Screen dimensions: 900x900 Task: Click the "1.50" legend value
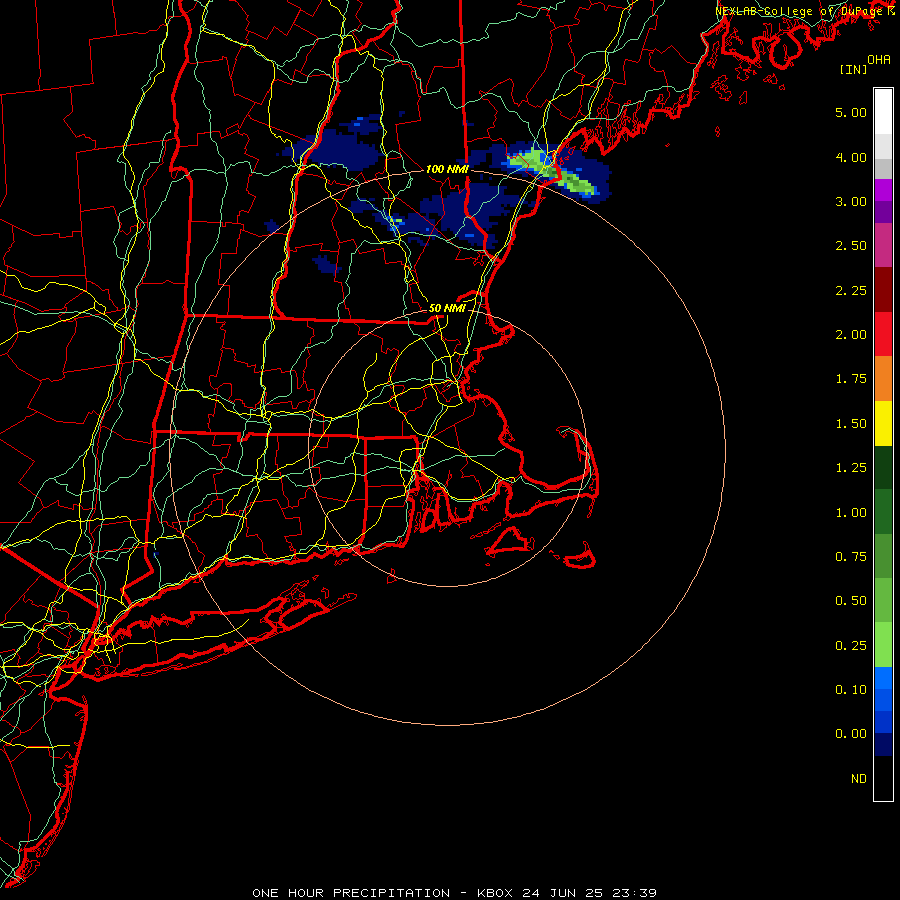click(851, 424)
